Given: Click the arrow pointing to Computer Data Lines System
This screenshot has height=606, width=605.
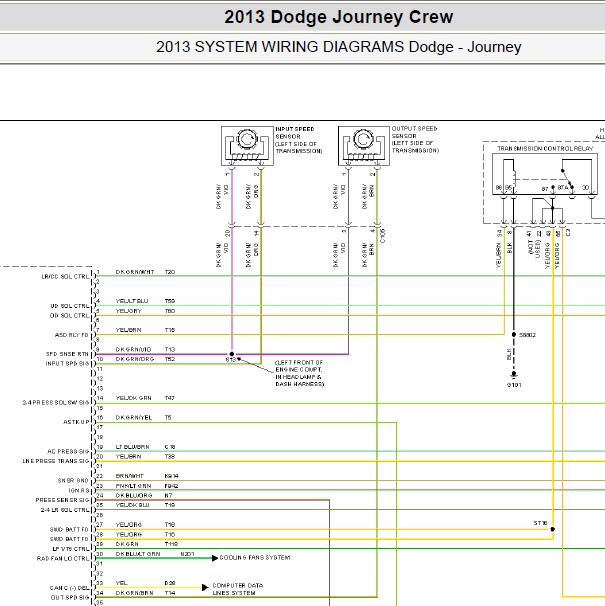Looking at the screenshot, I should point(205,587).
